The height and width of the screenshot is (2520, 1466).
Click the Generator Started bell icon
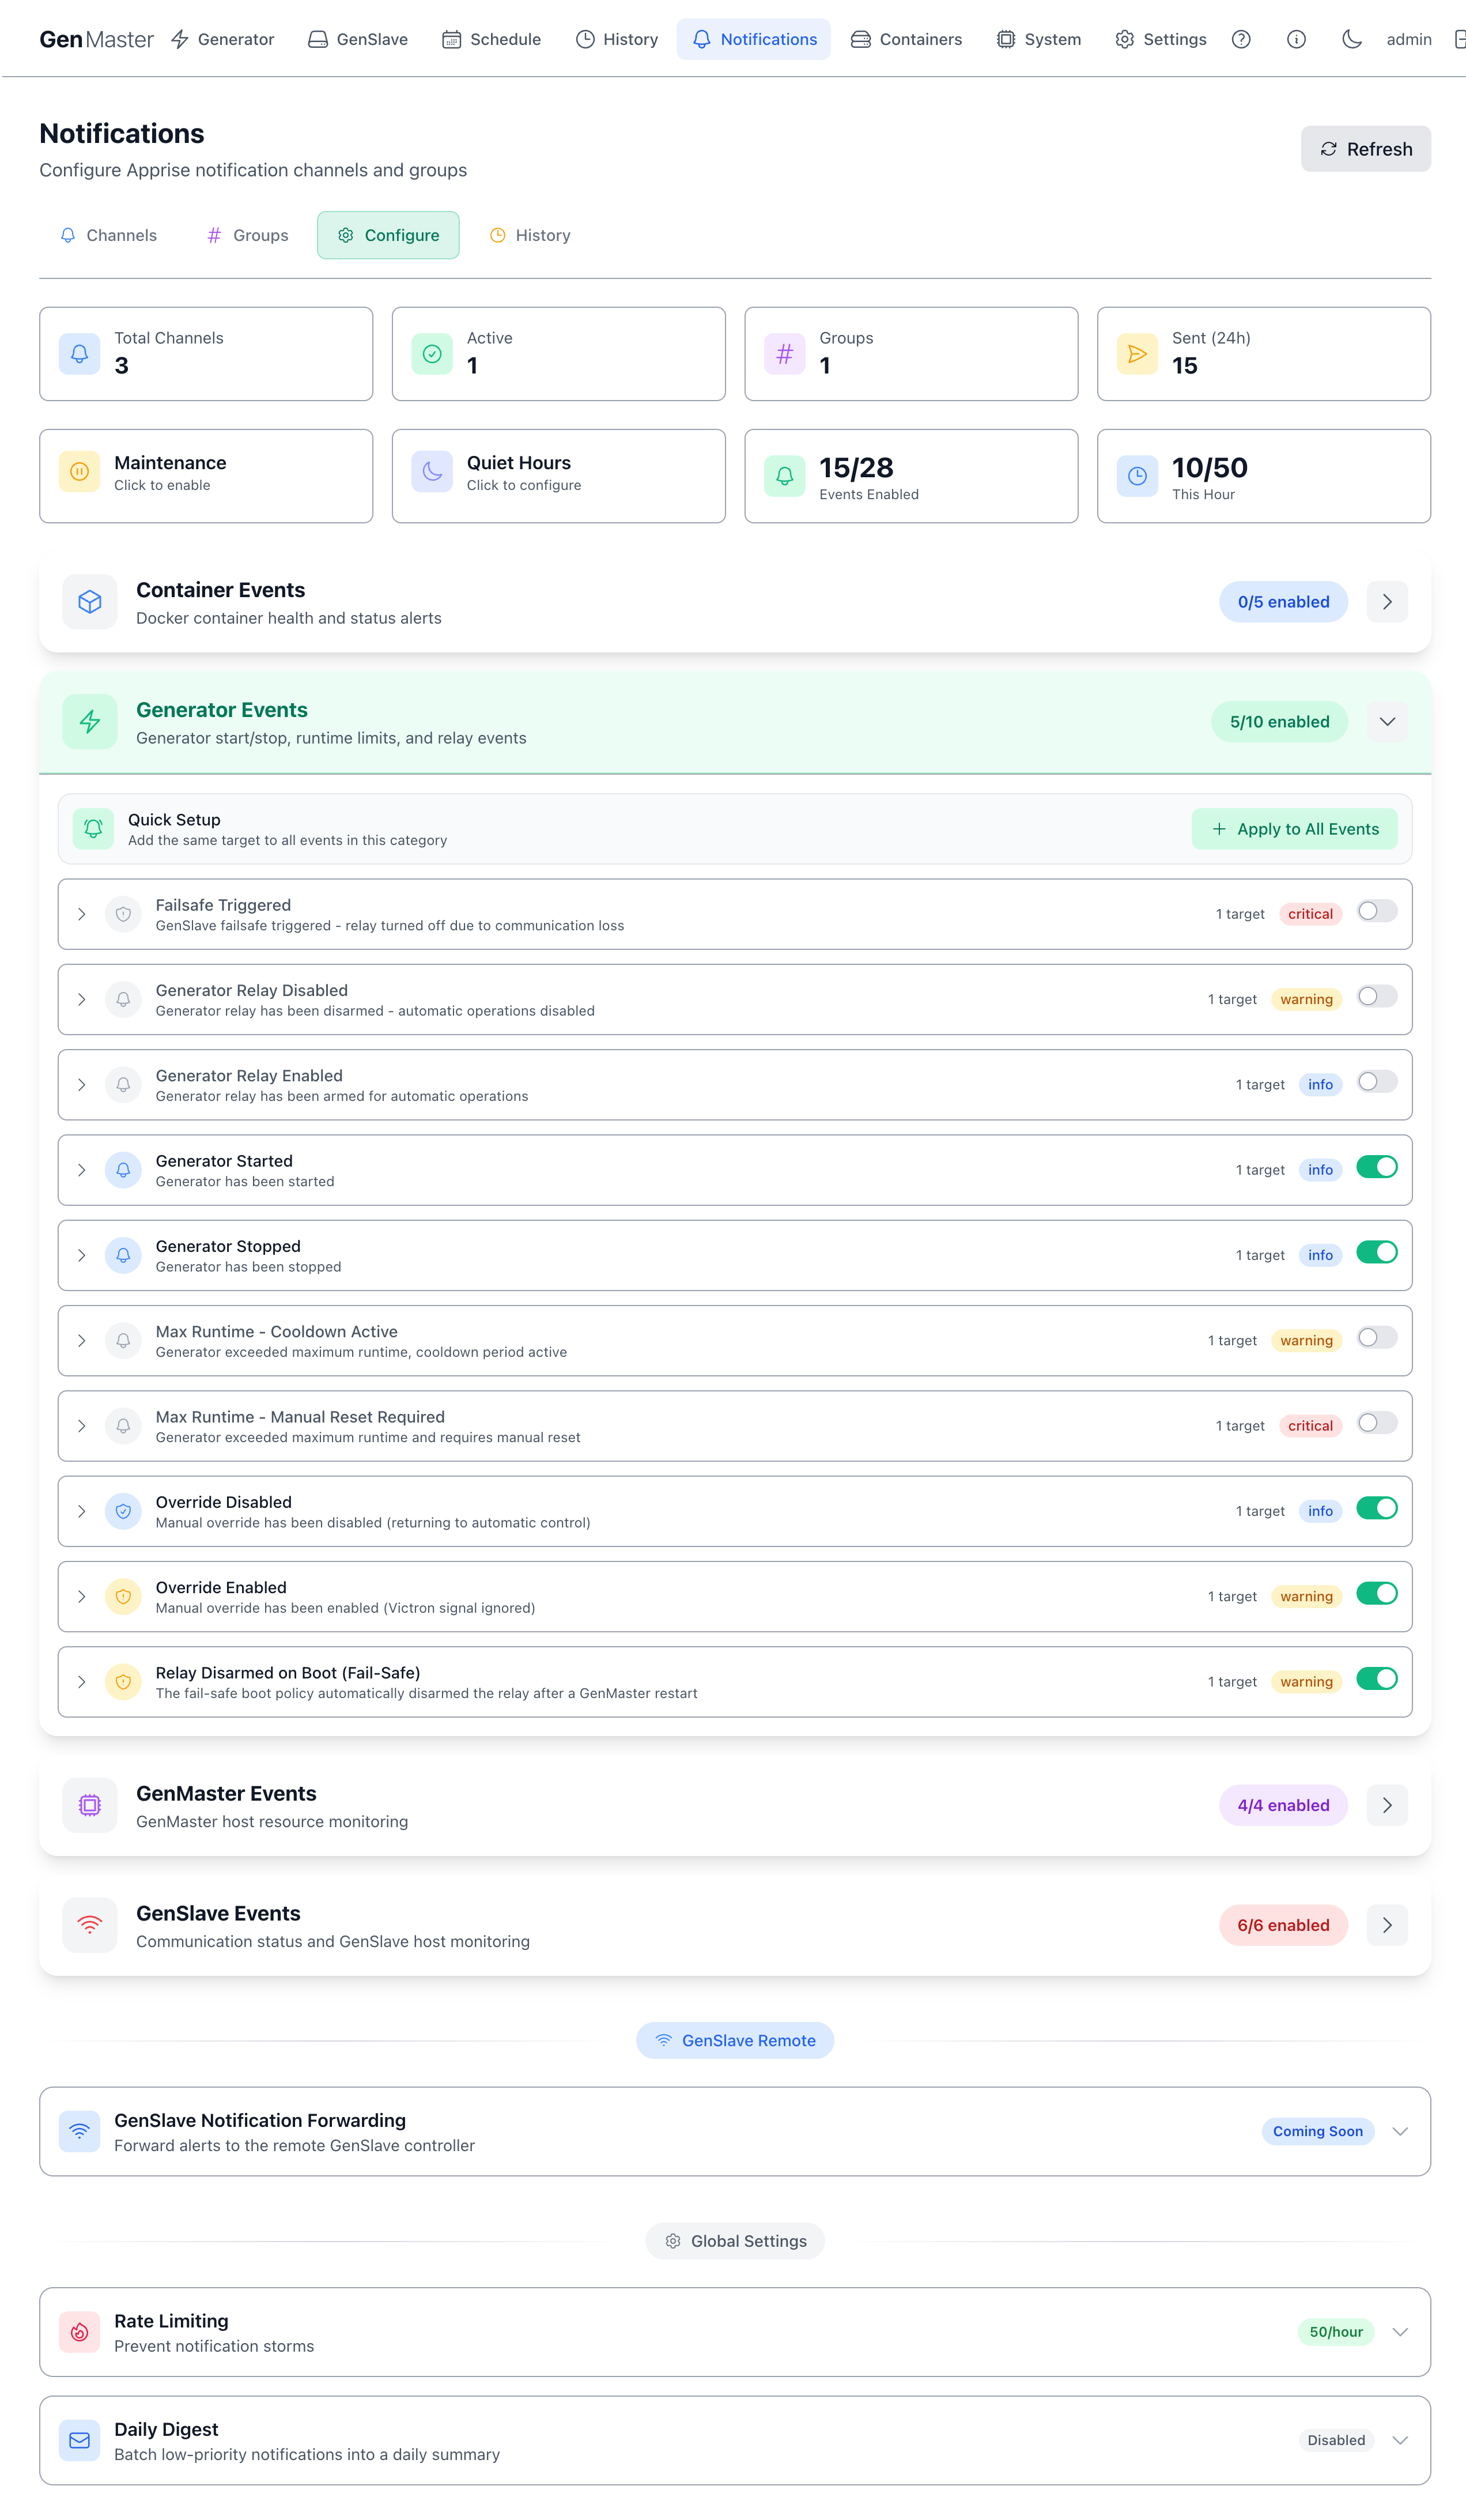(x=123, y=1170)
